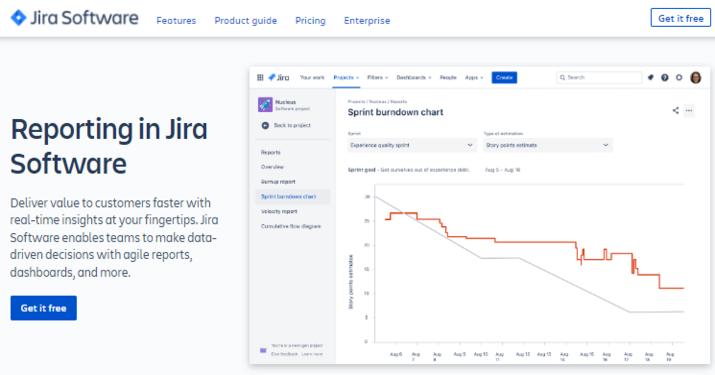Viewport: 715px width, 375px height.
Task: Click the blue Get it free button
Action: coord(44,308)
